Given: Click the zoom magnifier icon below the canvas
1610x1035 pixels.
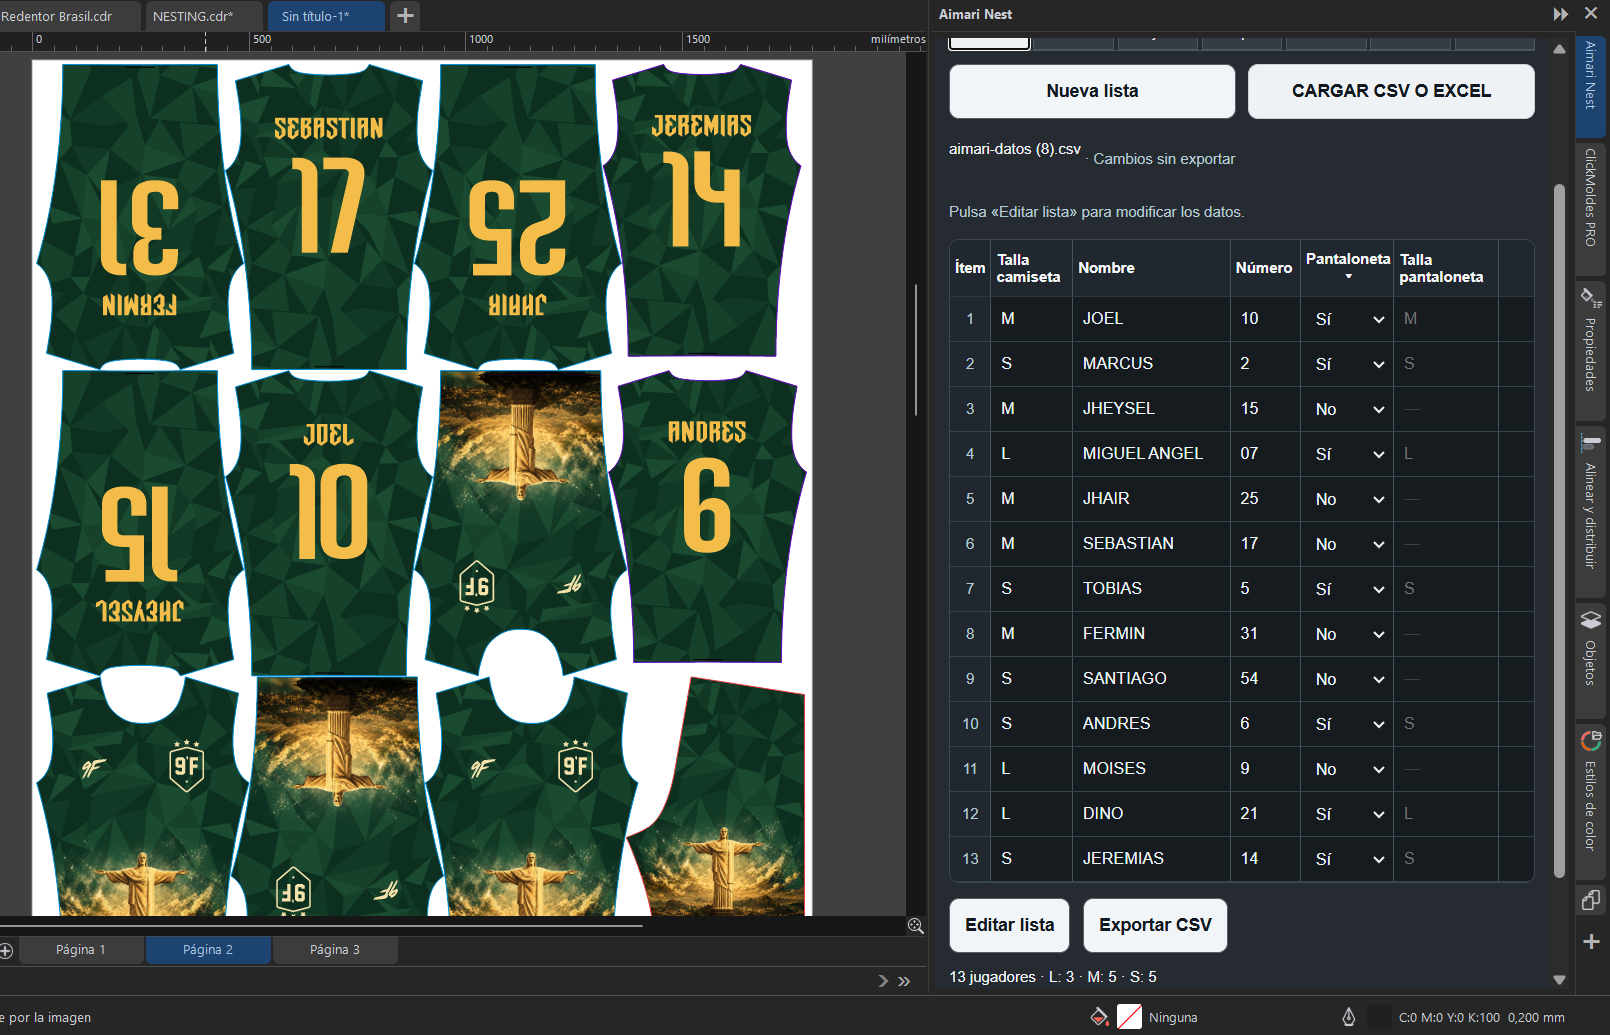Looking at the screenshot, I should pyautogui.click(x=915, y=926).
